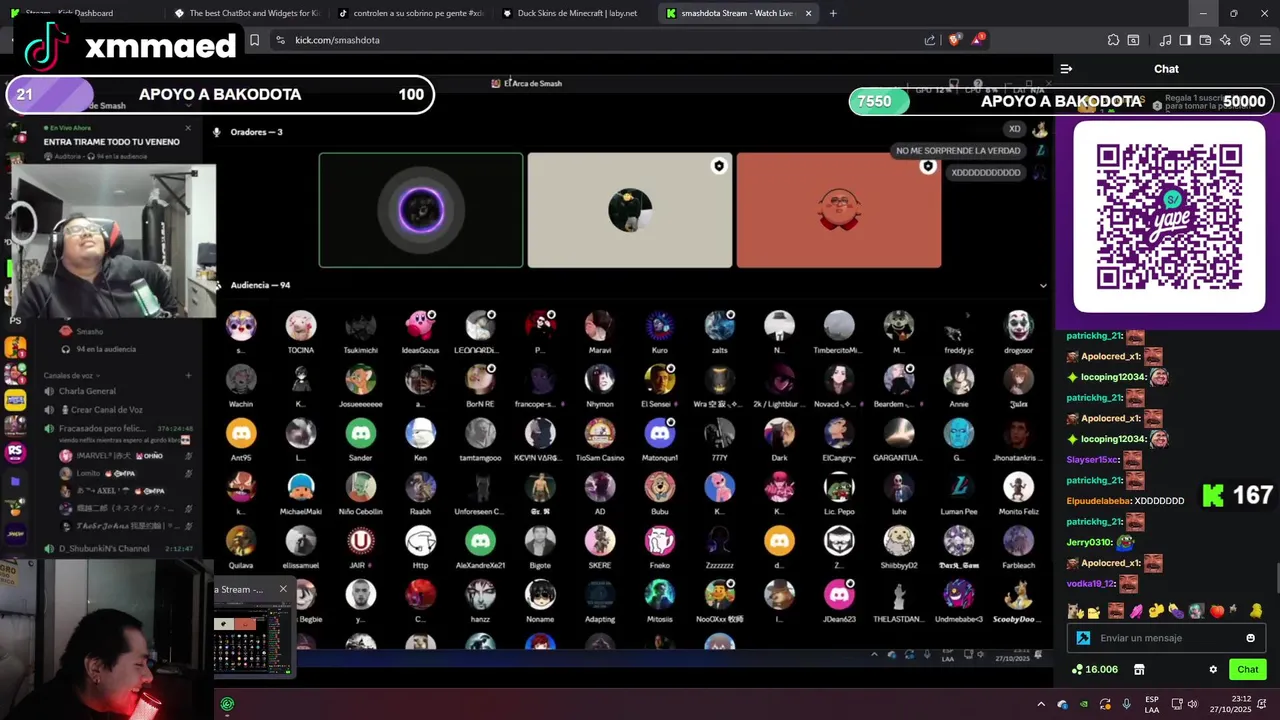This screenshot has width=1280, height=720.
Task: Open the Discord server folder icon
Action: point(15,481)
